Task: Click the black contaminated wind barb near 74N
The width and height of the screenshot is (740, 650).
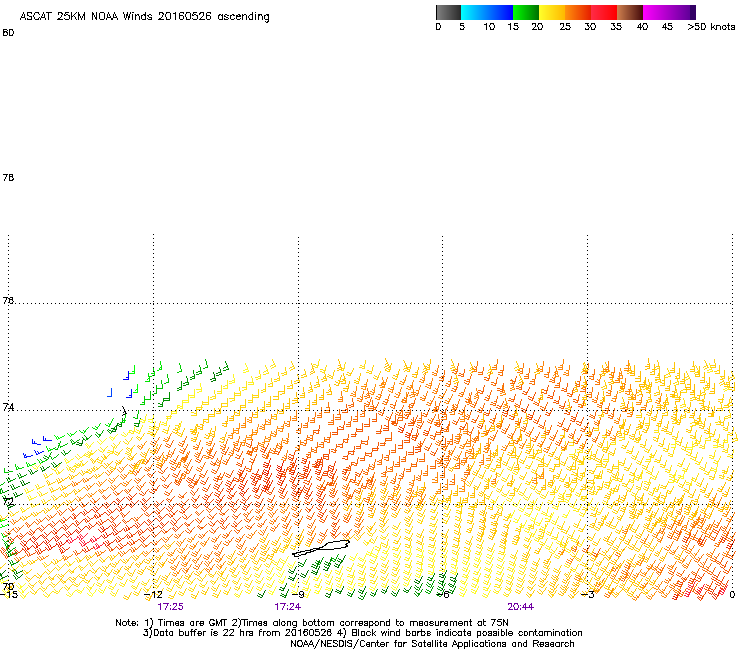Action: (124, 411)
